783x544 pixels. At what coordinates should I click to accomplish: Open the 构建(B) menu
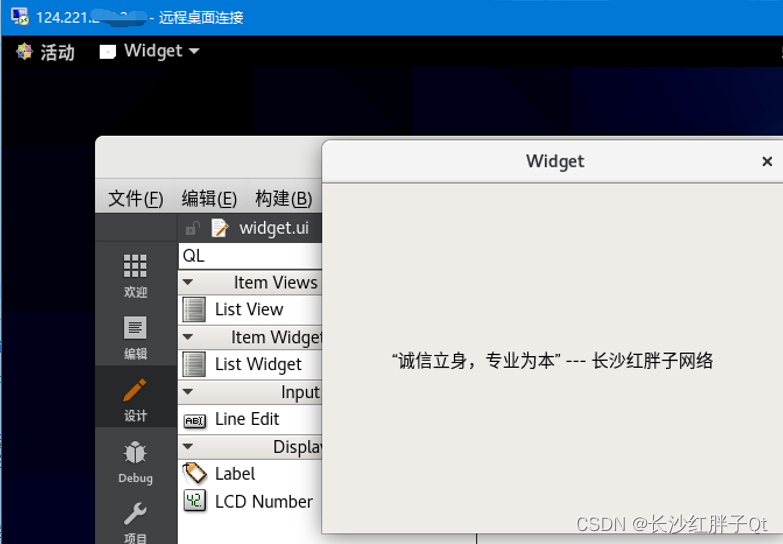283,198
